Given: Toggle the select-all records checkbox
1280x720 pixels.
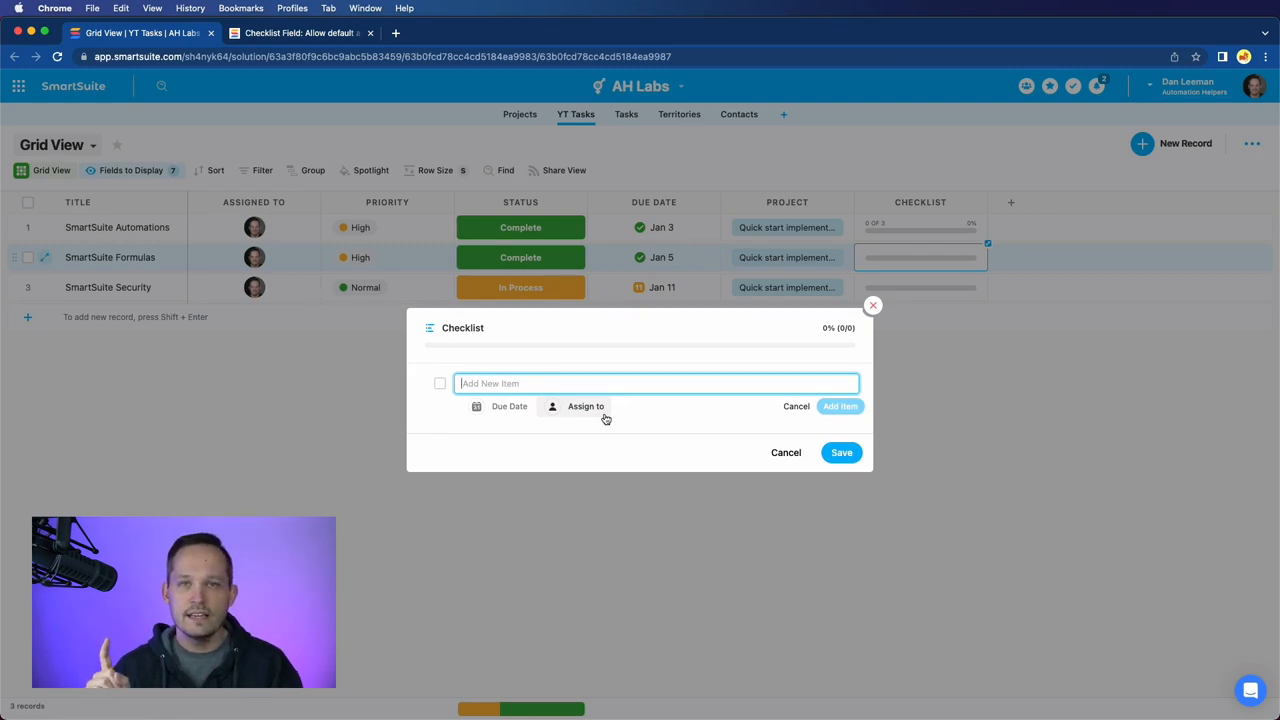Looking at the screenshot, I should pyautogui.click(x=28, y=202).
